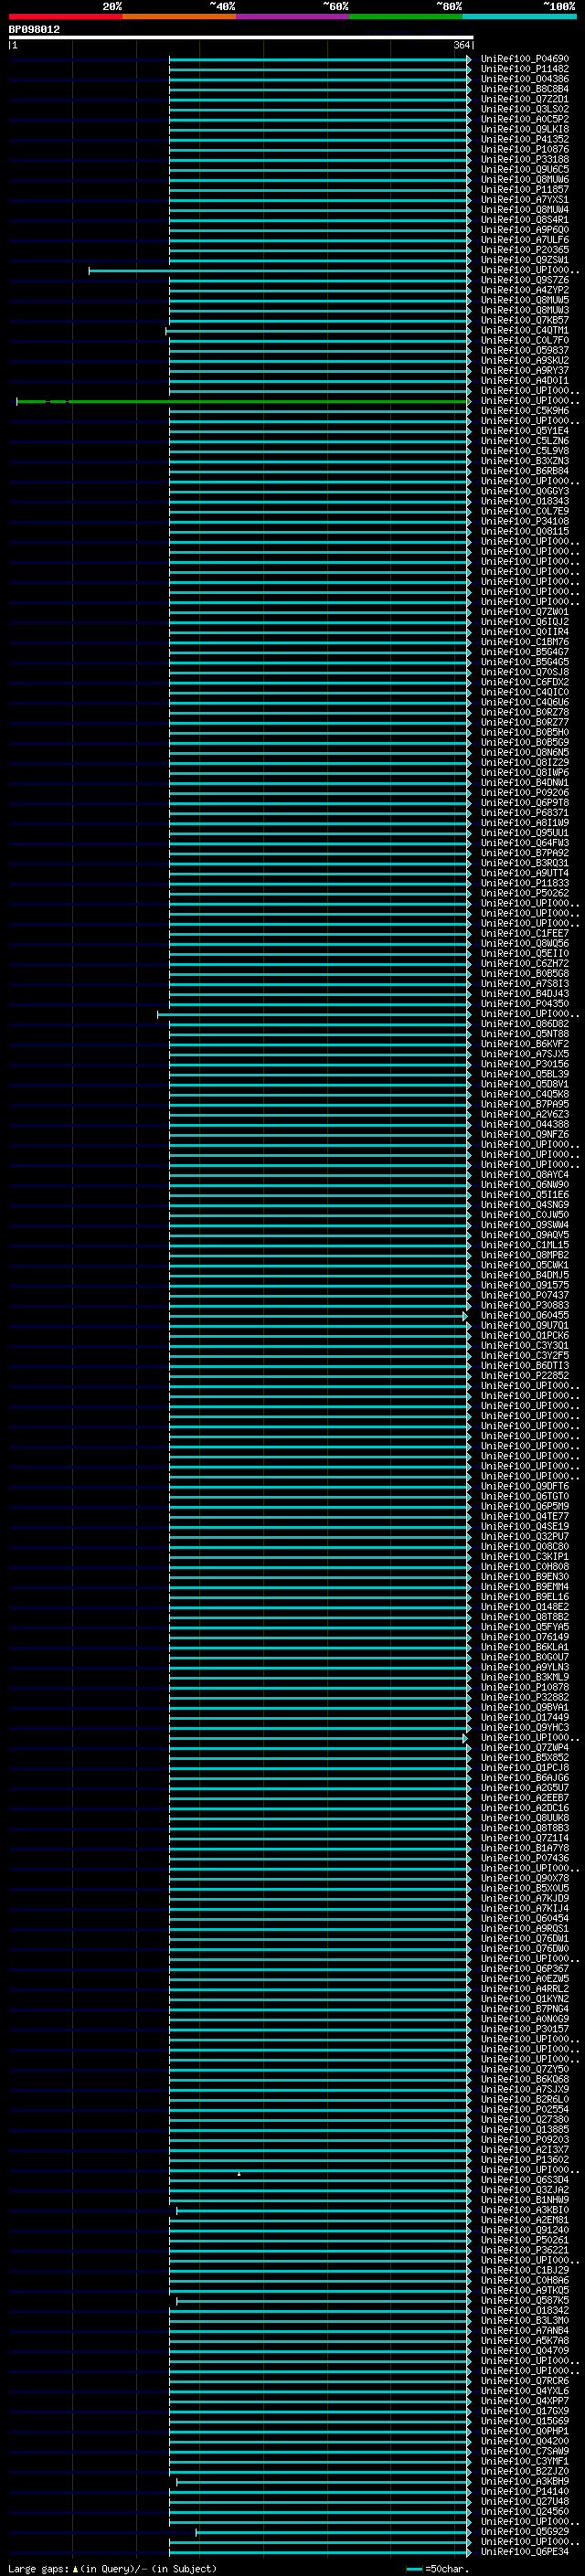Click the white query sequence bar
This screenshot has height=2576, width=585.
tap(241, 38)
